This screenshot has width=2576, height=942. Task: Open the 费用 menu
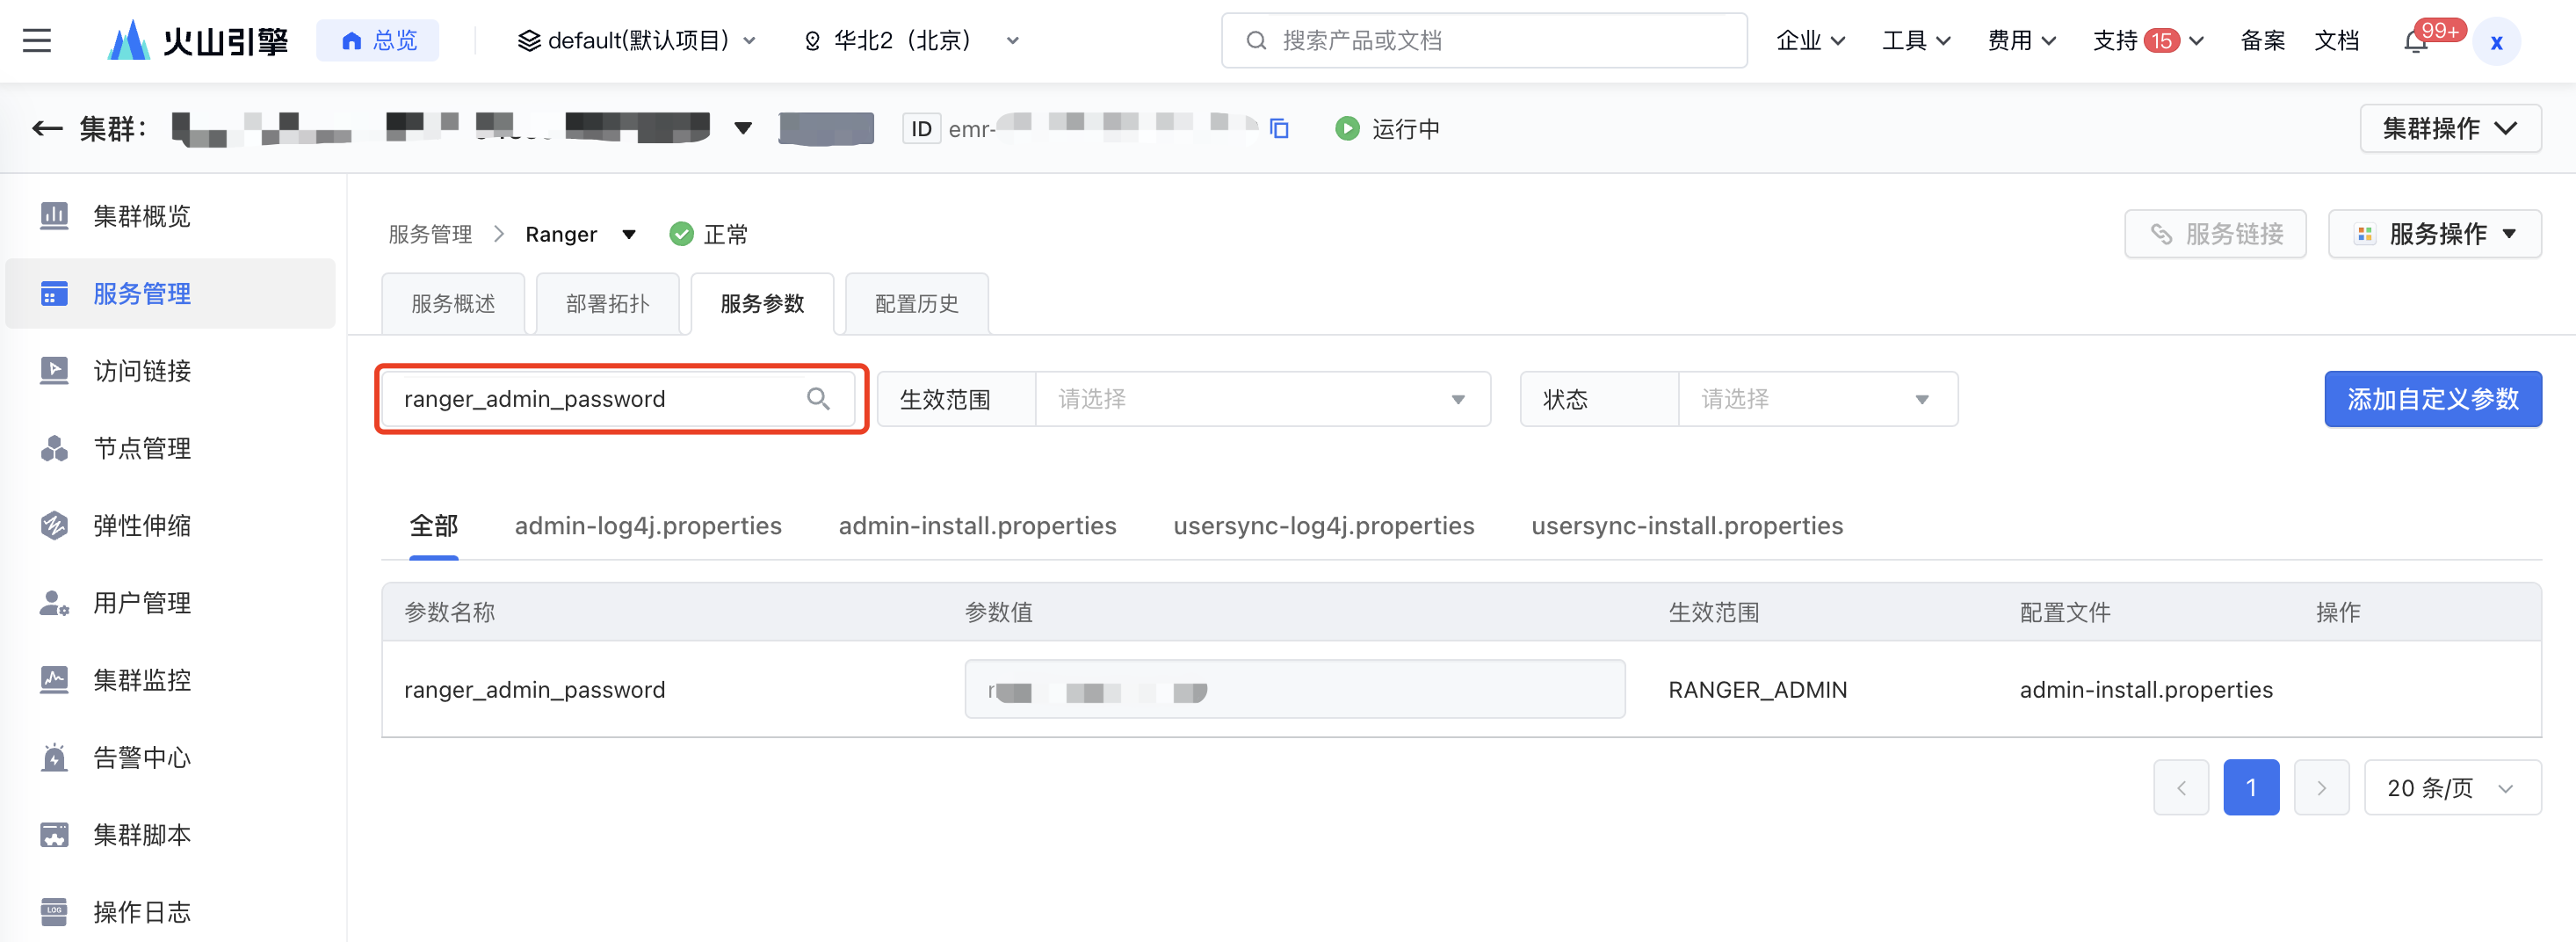click(2021, 41)
